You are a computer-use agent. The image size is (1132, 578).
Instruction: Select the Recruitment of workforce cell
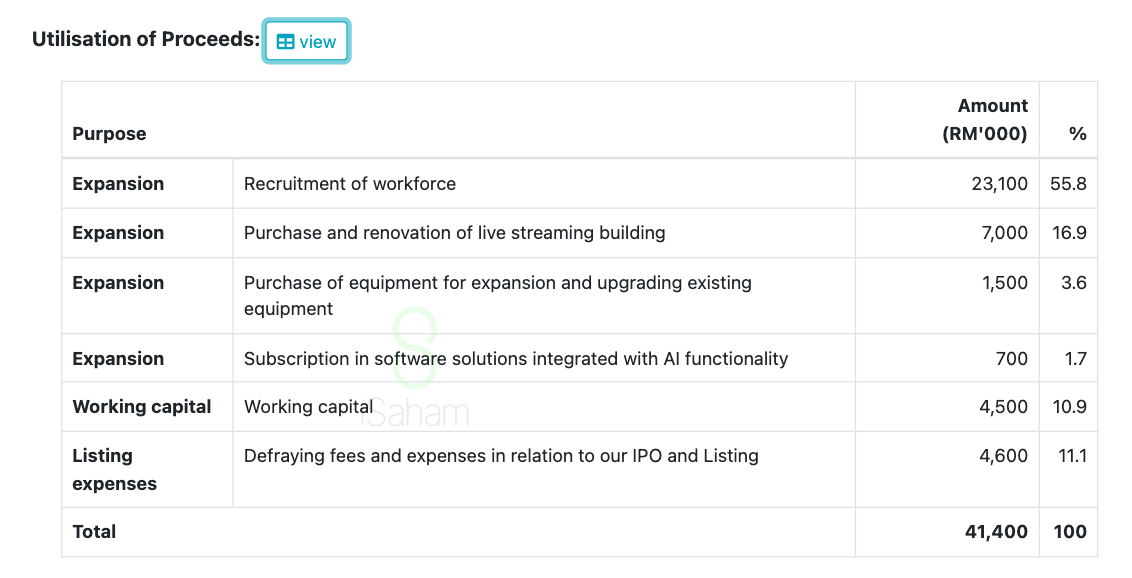click(x=350, y=184)
